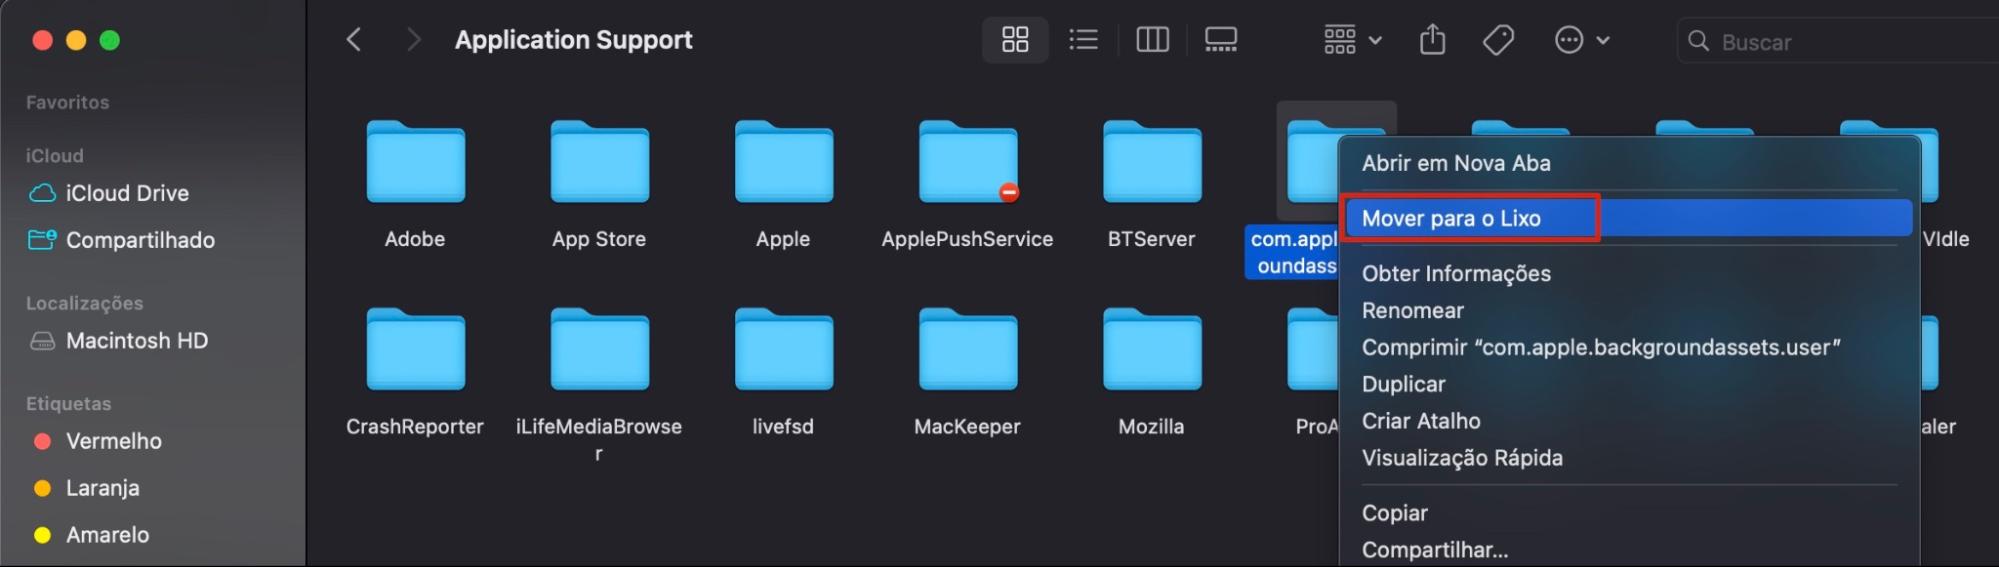
Task: Click the Favoritos sidebar heading
Action: [x=67, y=102]
